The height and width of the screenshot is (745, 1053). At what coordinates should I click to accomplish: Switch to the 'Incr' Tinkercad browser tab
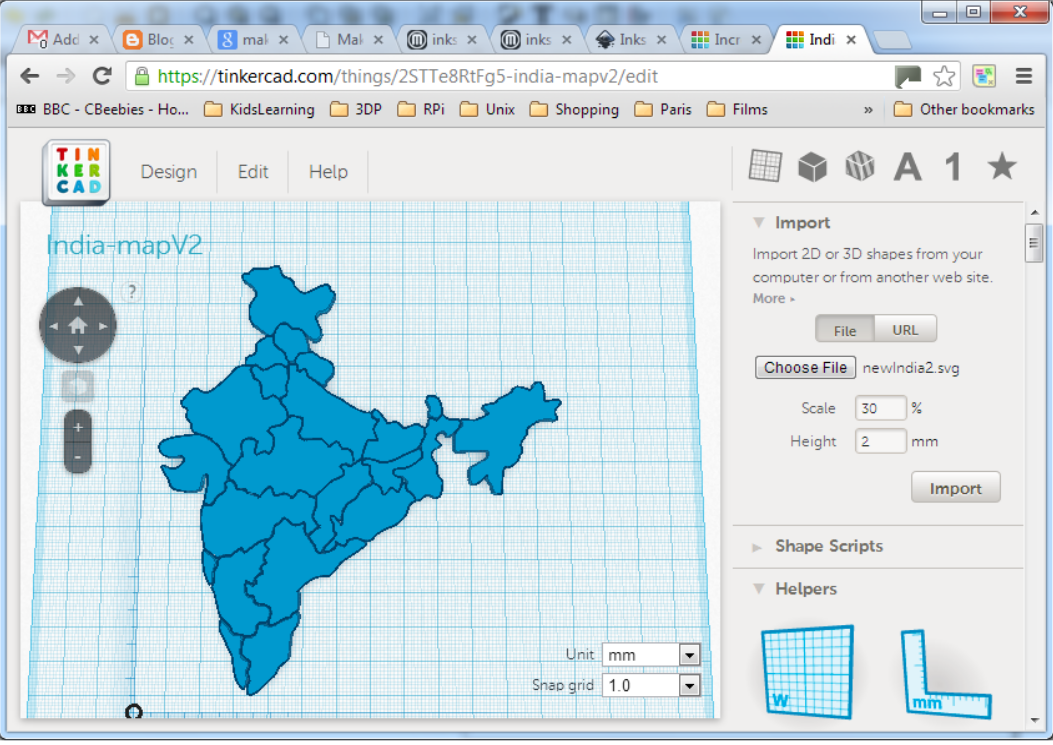(x=725, y=40)
